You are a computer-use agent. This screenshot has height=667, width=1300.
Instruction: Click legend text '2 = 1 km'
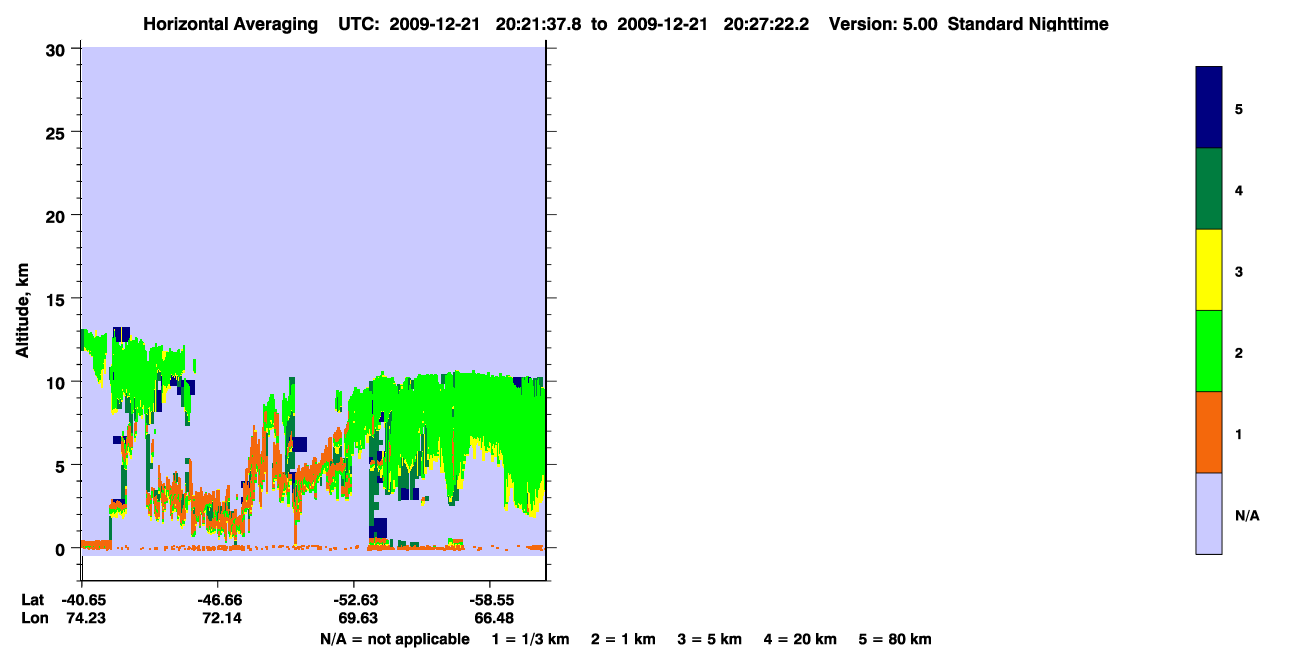623,639
